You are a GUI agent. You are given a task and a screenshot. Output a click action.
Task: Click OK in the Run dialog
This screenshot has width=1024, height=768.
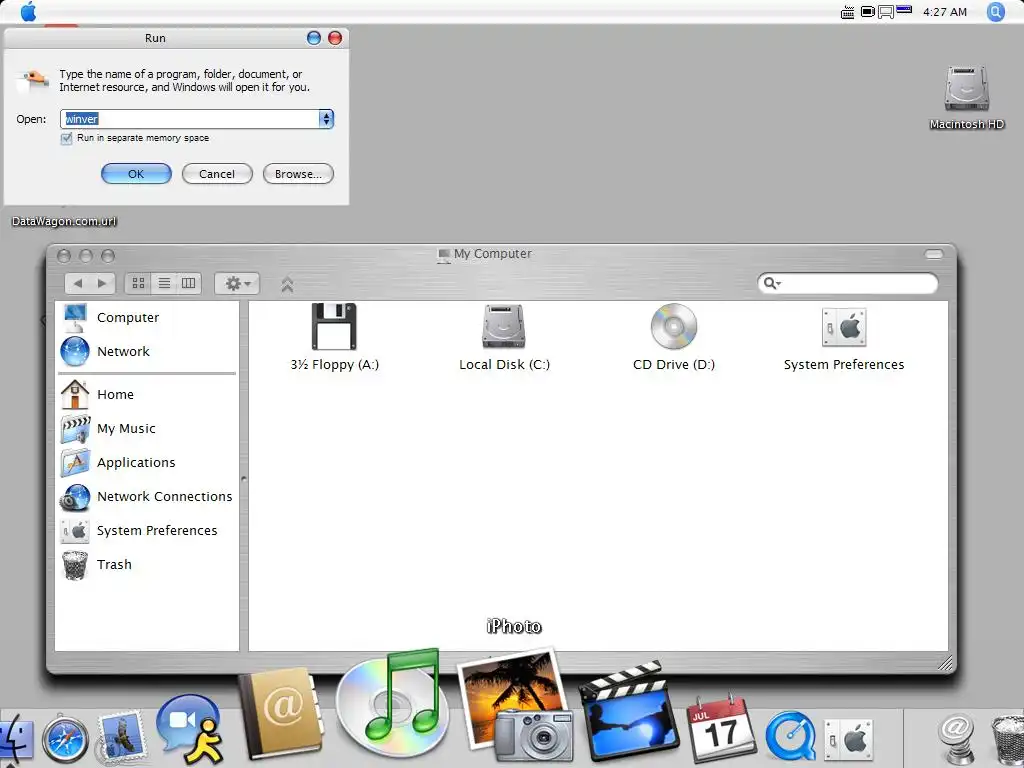pos(136,174)
